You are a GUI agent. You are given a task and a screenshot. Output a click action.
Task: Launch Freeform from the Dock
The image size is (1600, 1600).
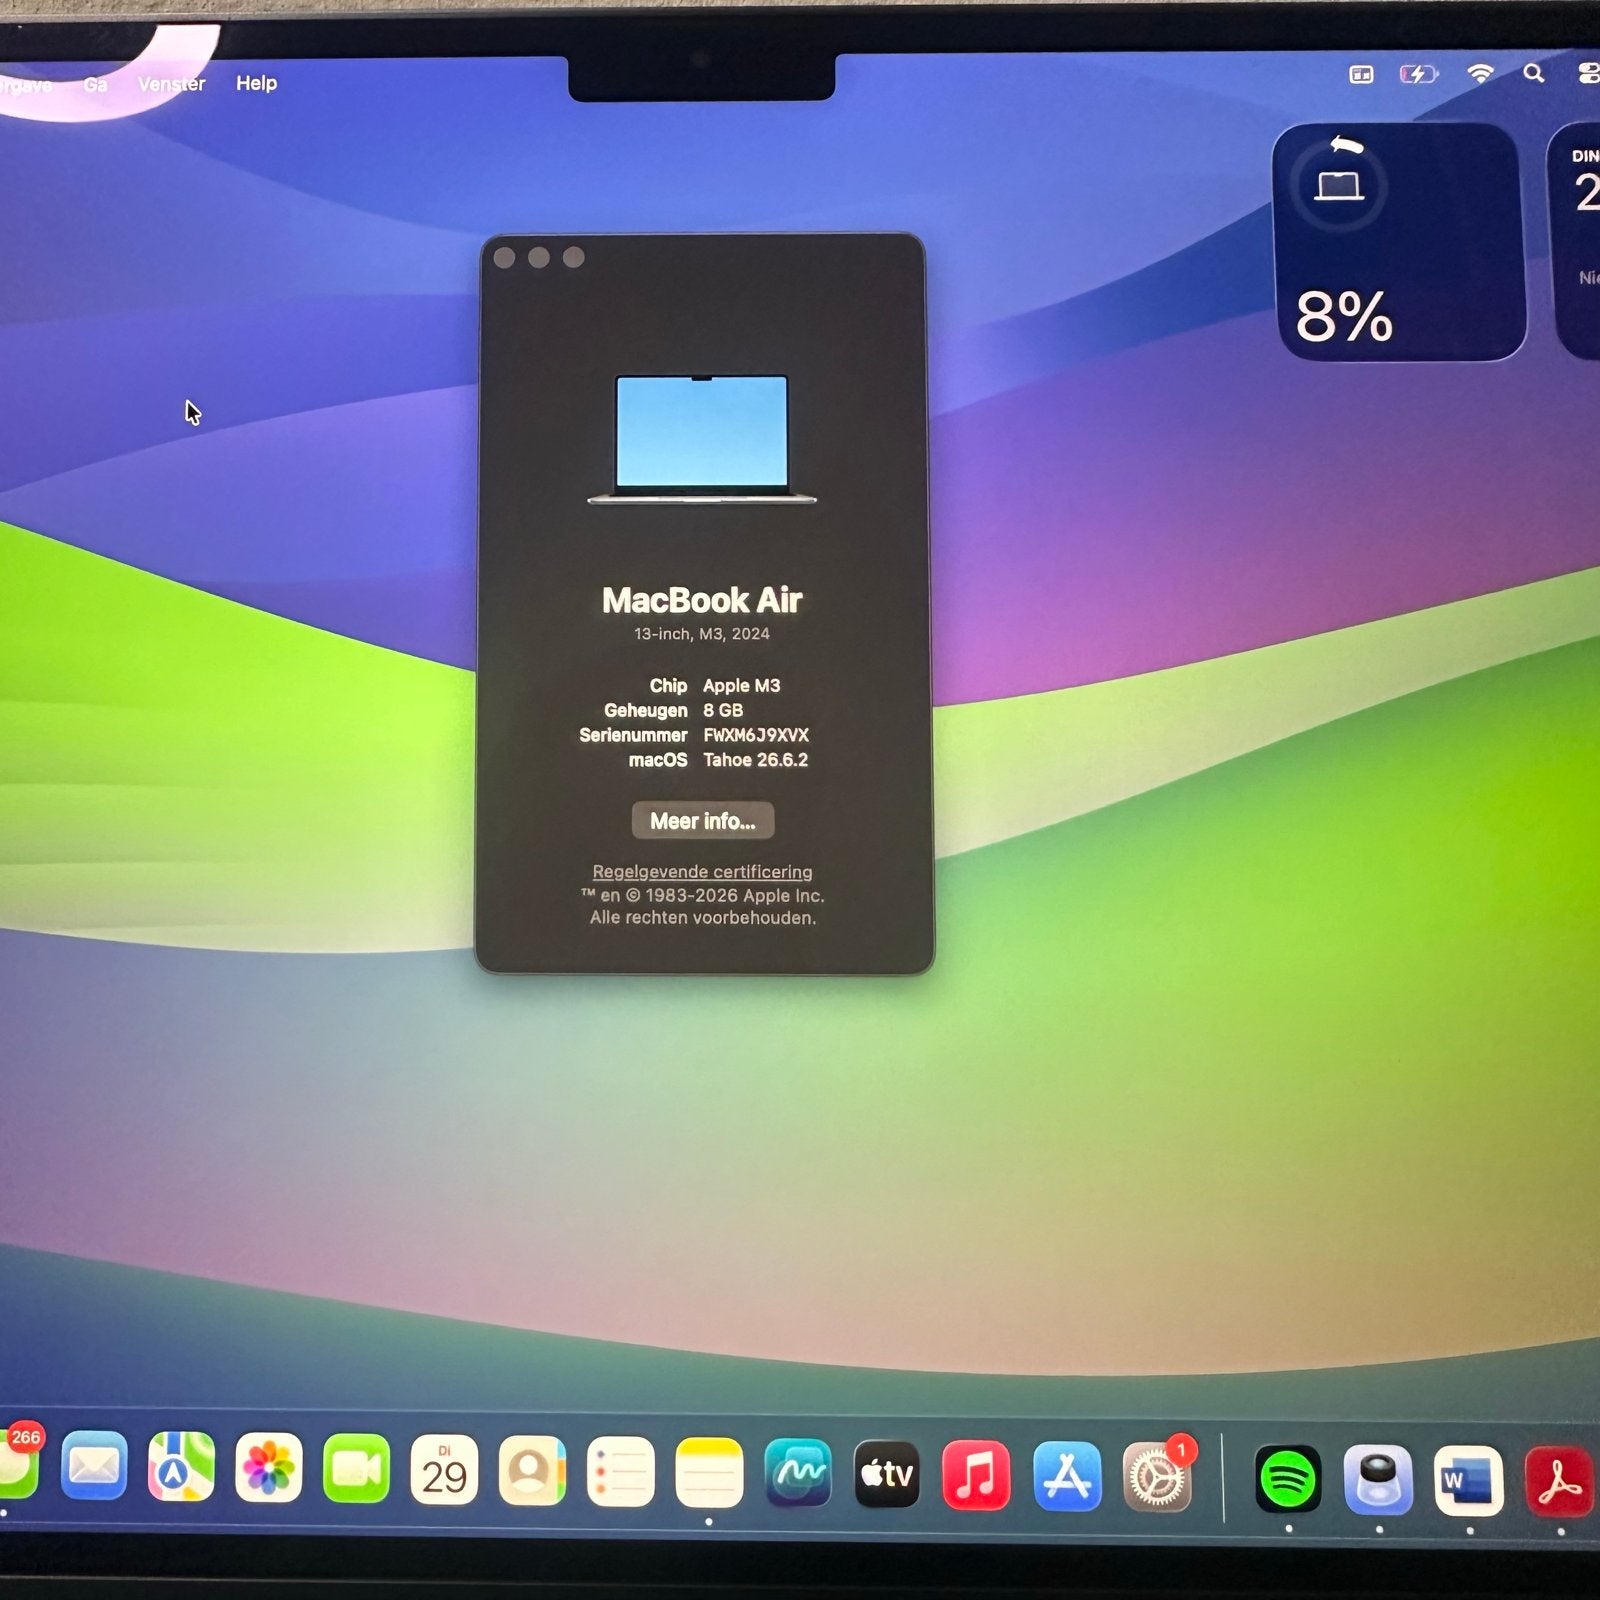click(797, 1472)
